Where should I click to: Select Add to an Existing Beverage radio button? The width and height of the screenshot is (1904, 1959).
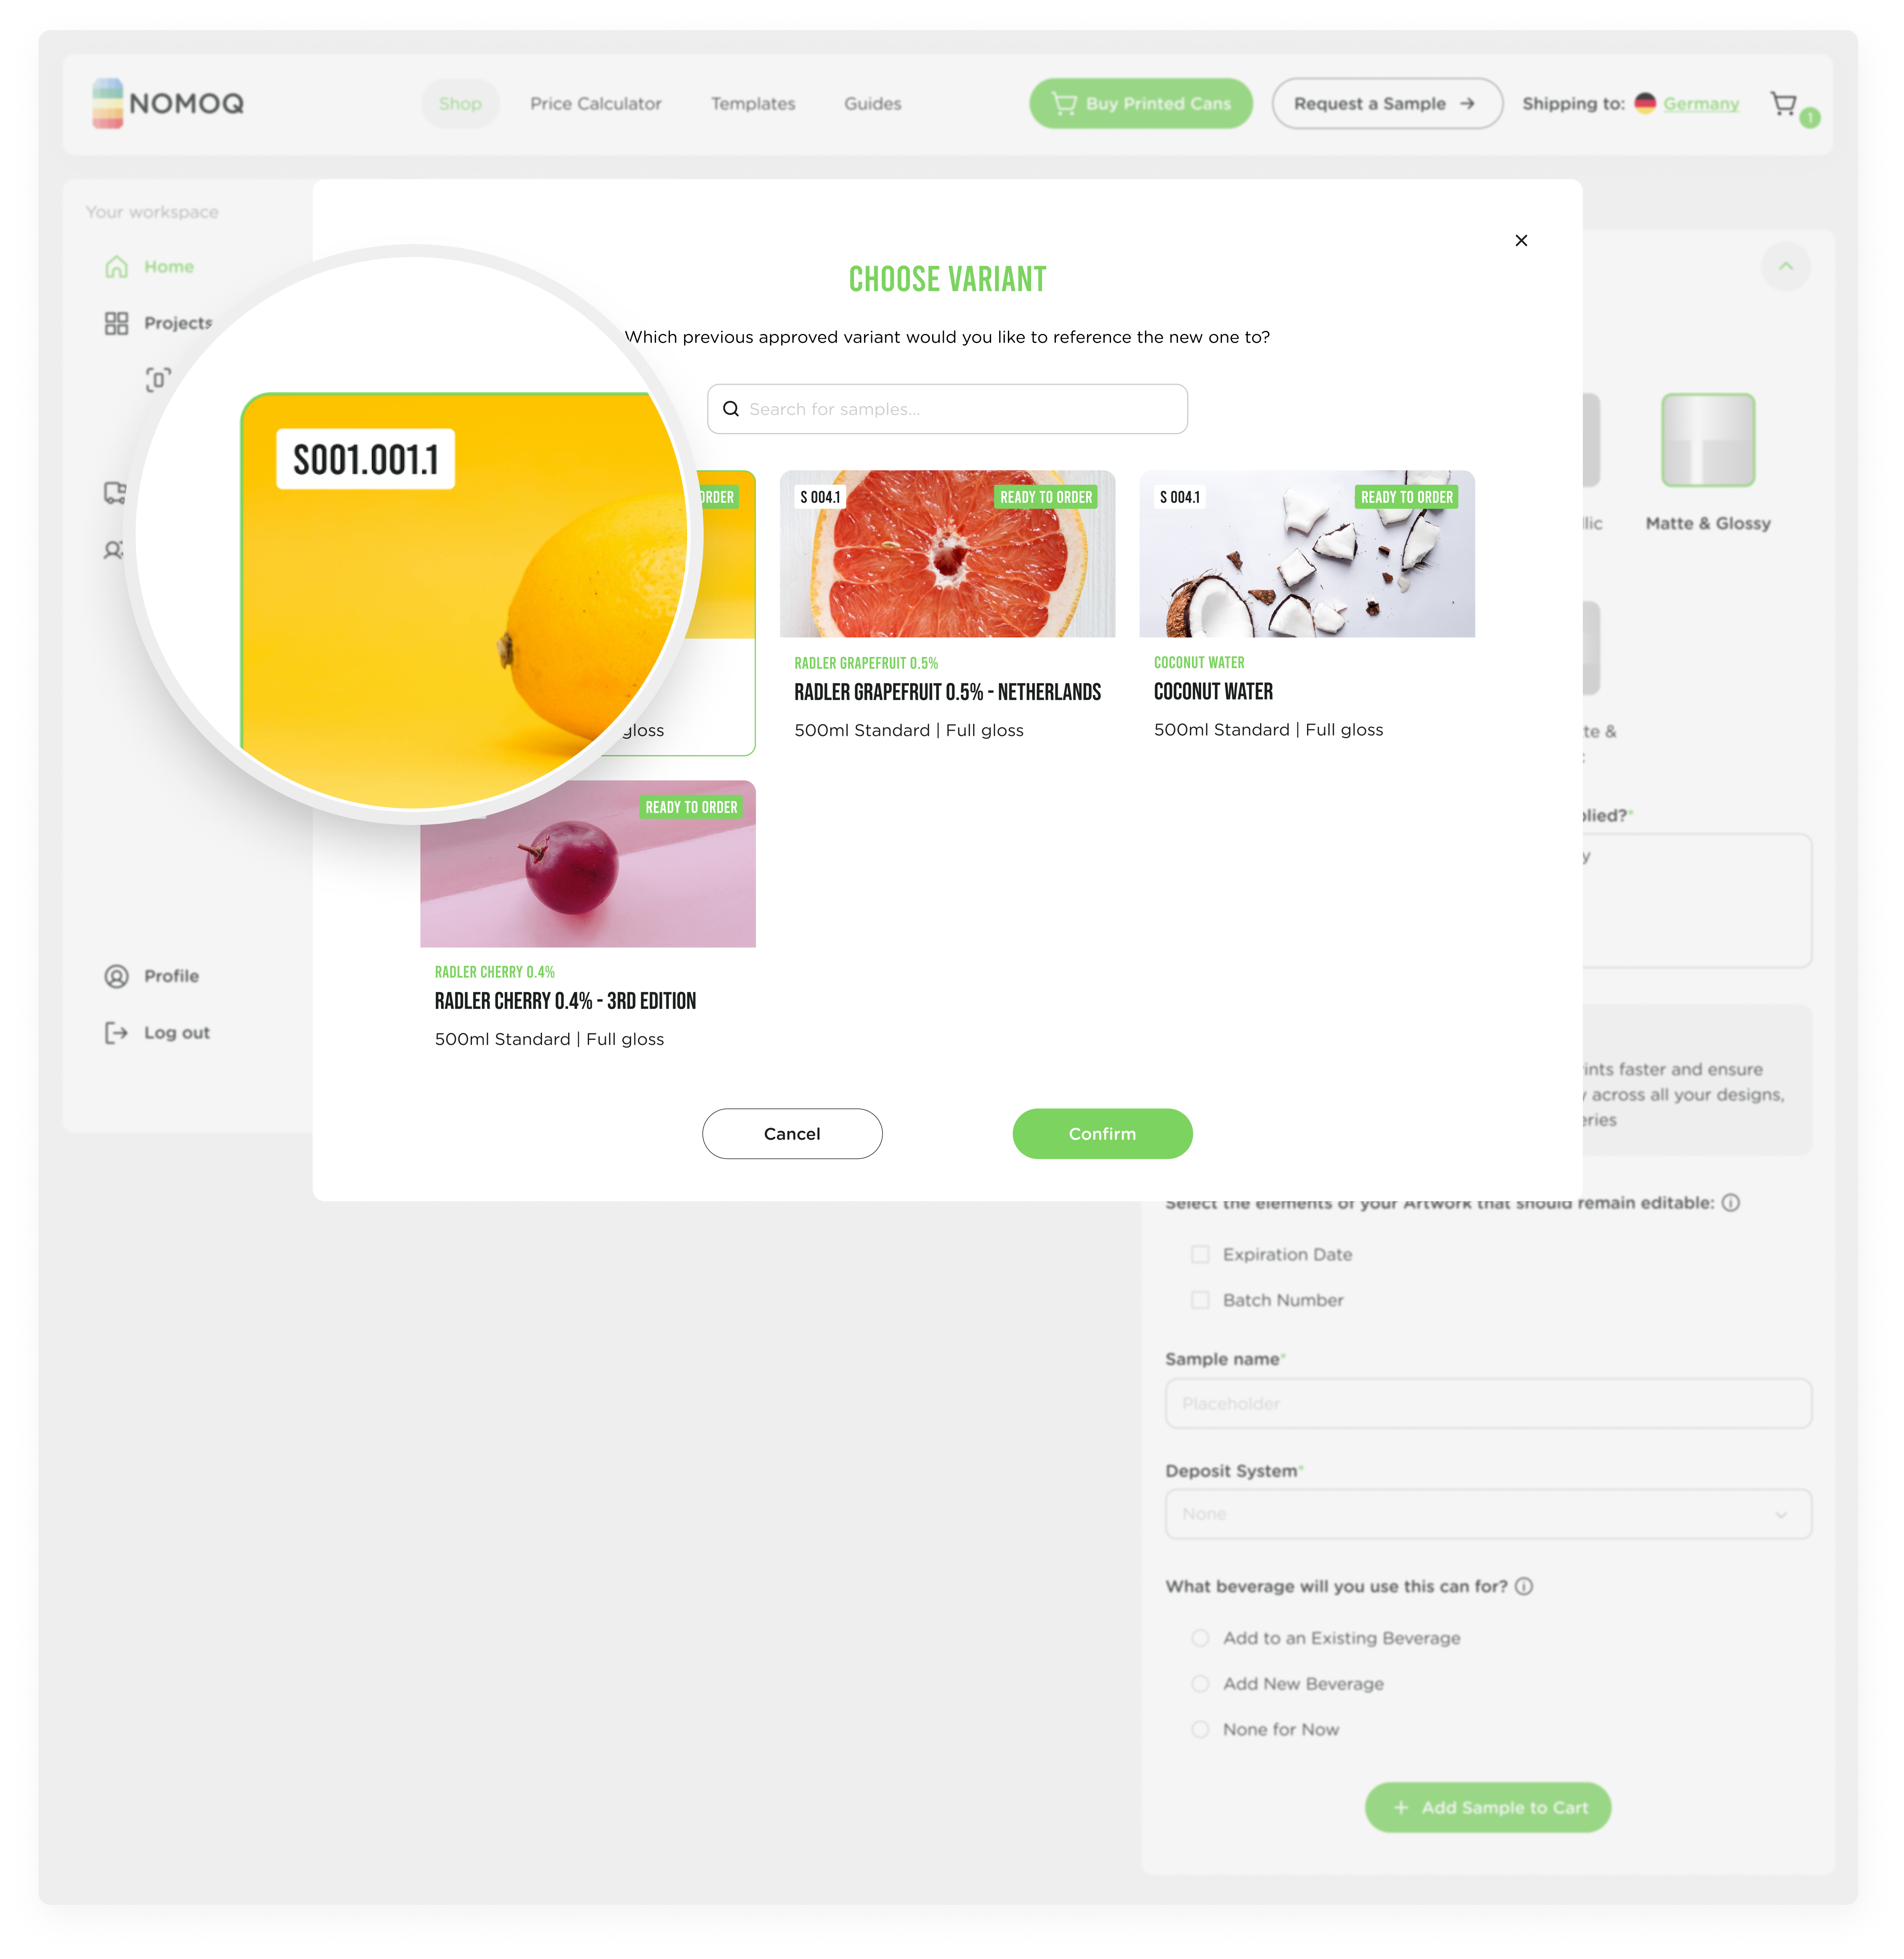pos(1200,1637)
